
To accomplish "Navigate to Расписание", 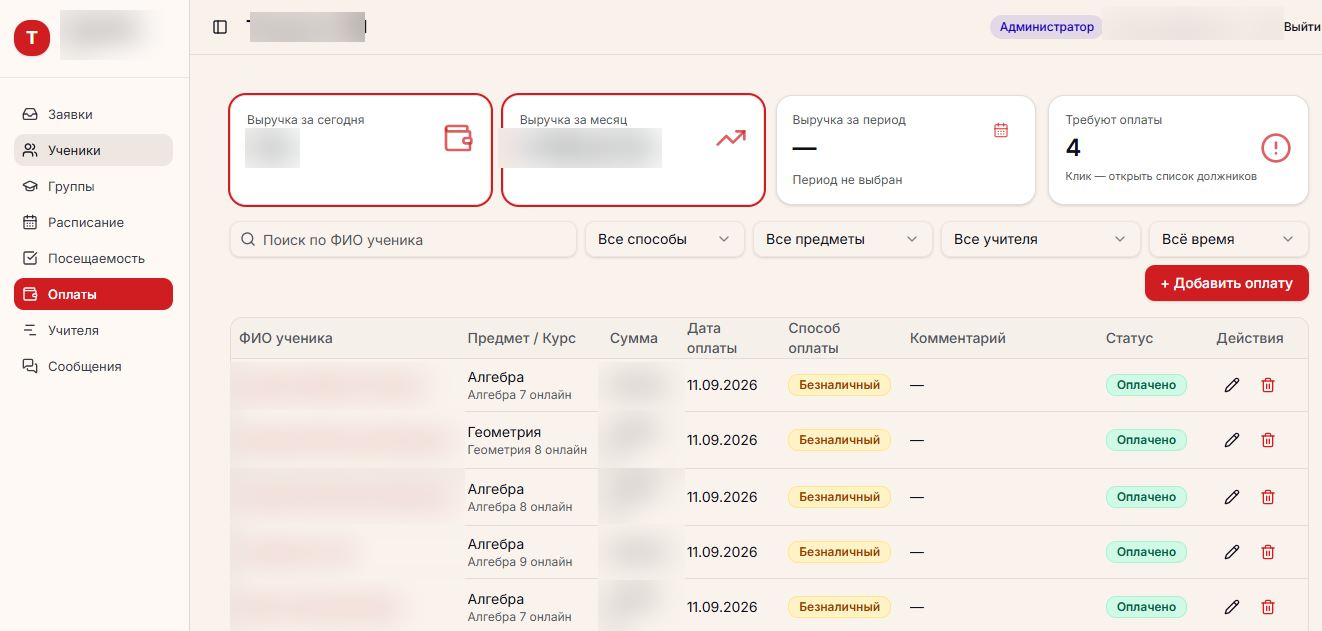I will (x=93, y=223).
